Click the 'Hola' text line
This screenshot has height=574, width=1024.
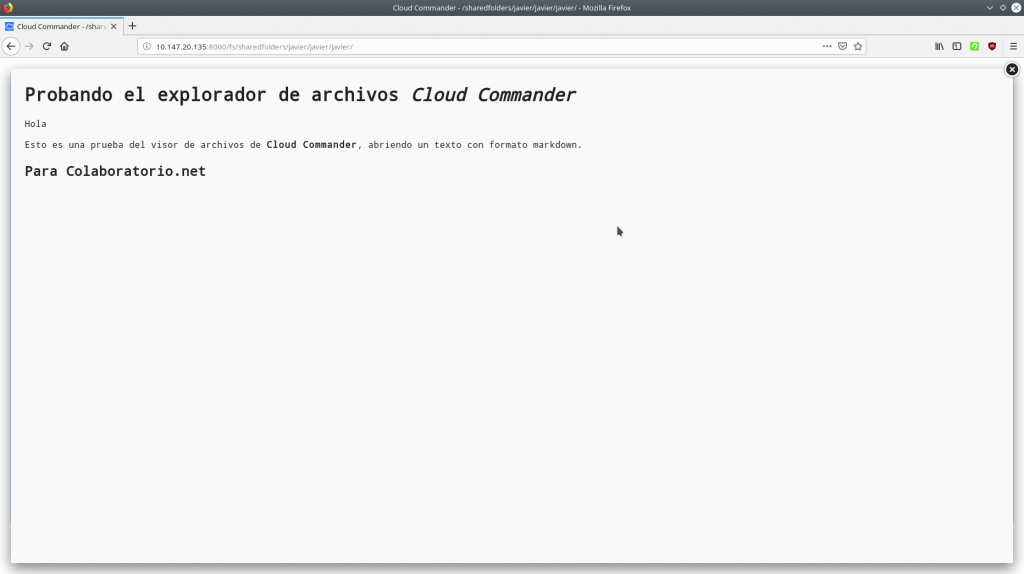pos(35,123)
